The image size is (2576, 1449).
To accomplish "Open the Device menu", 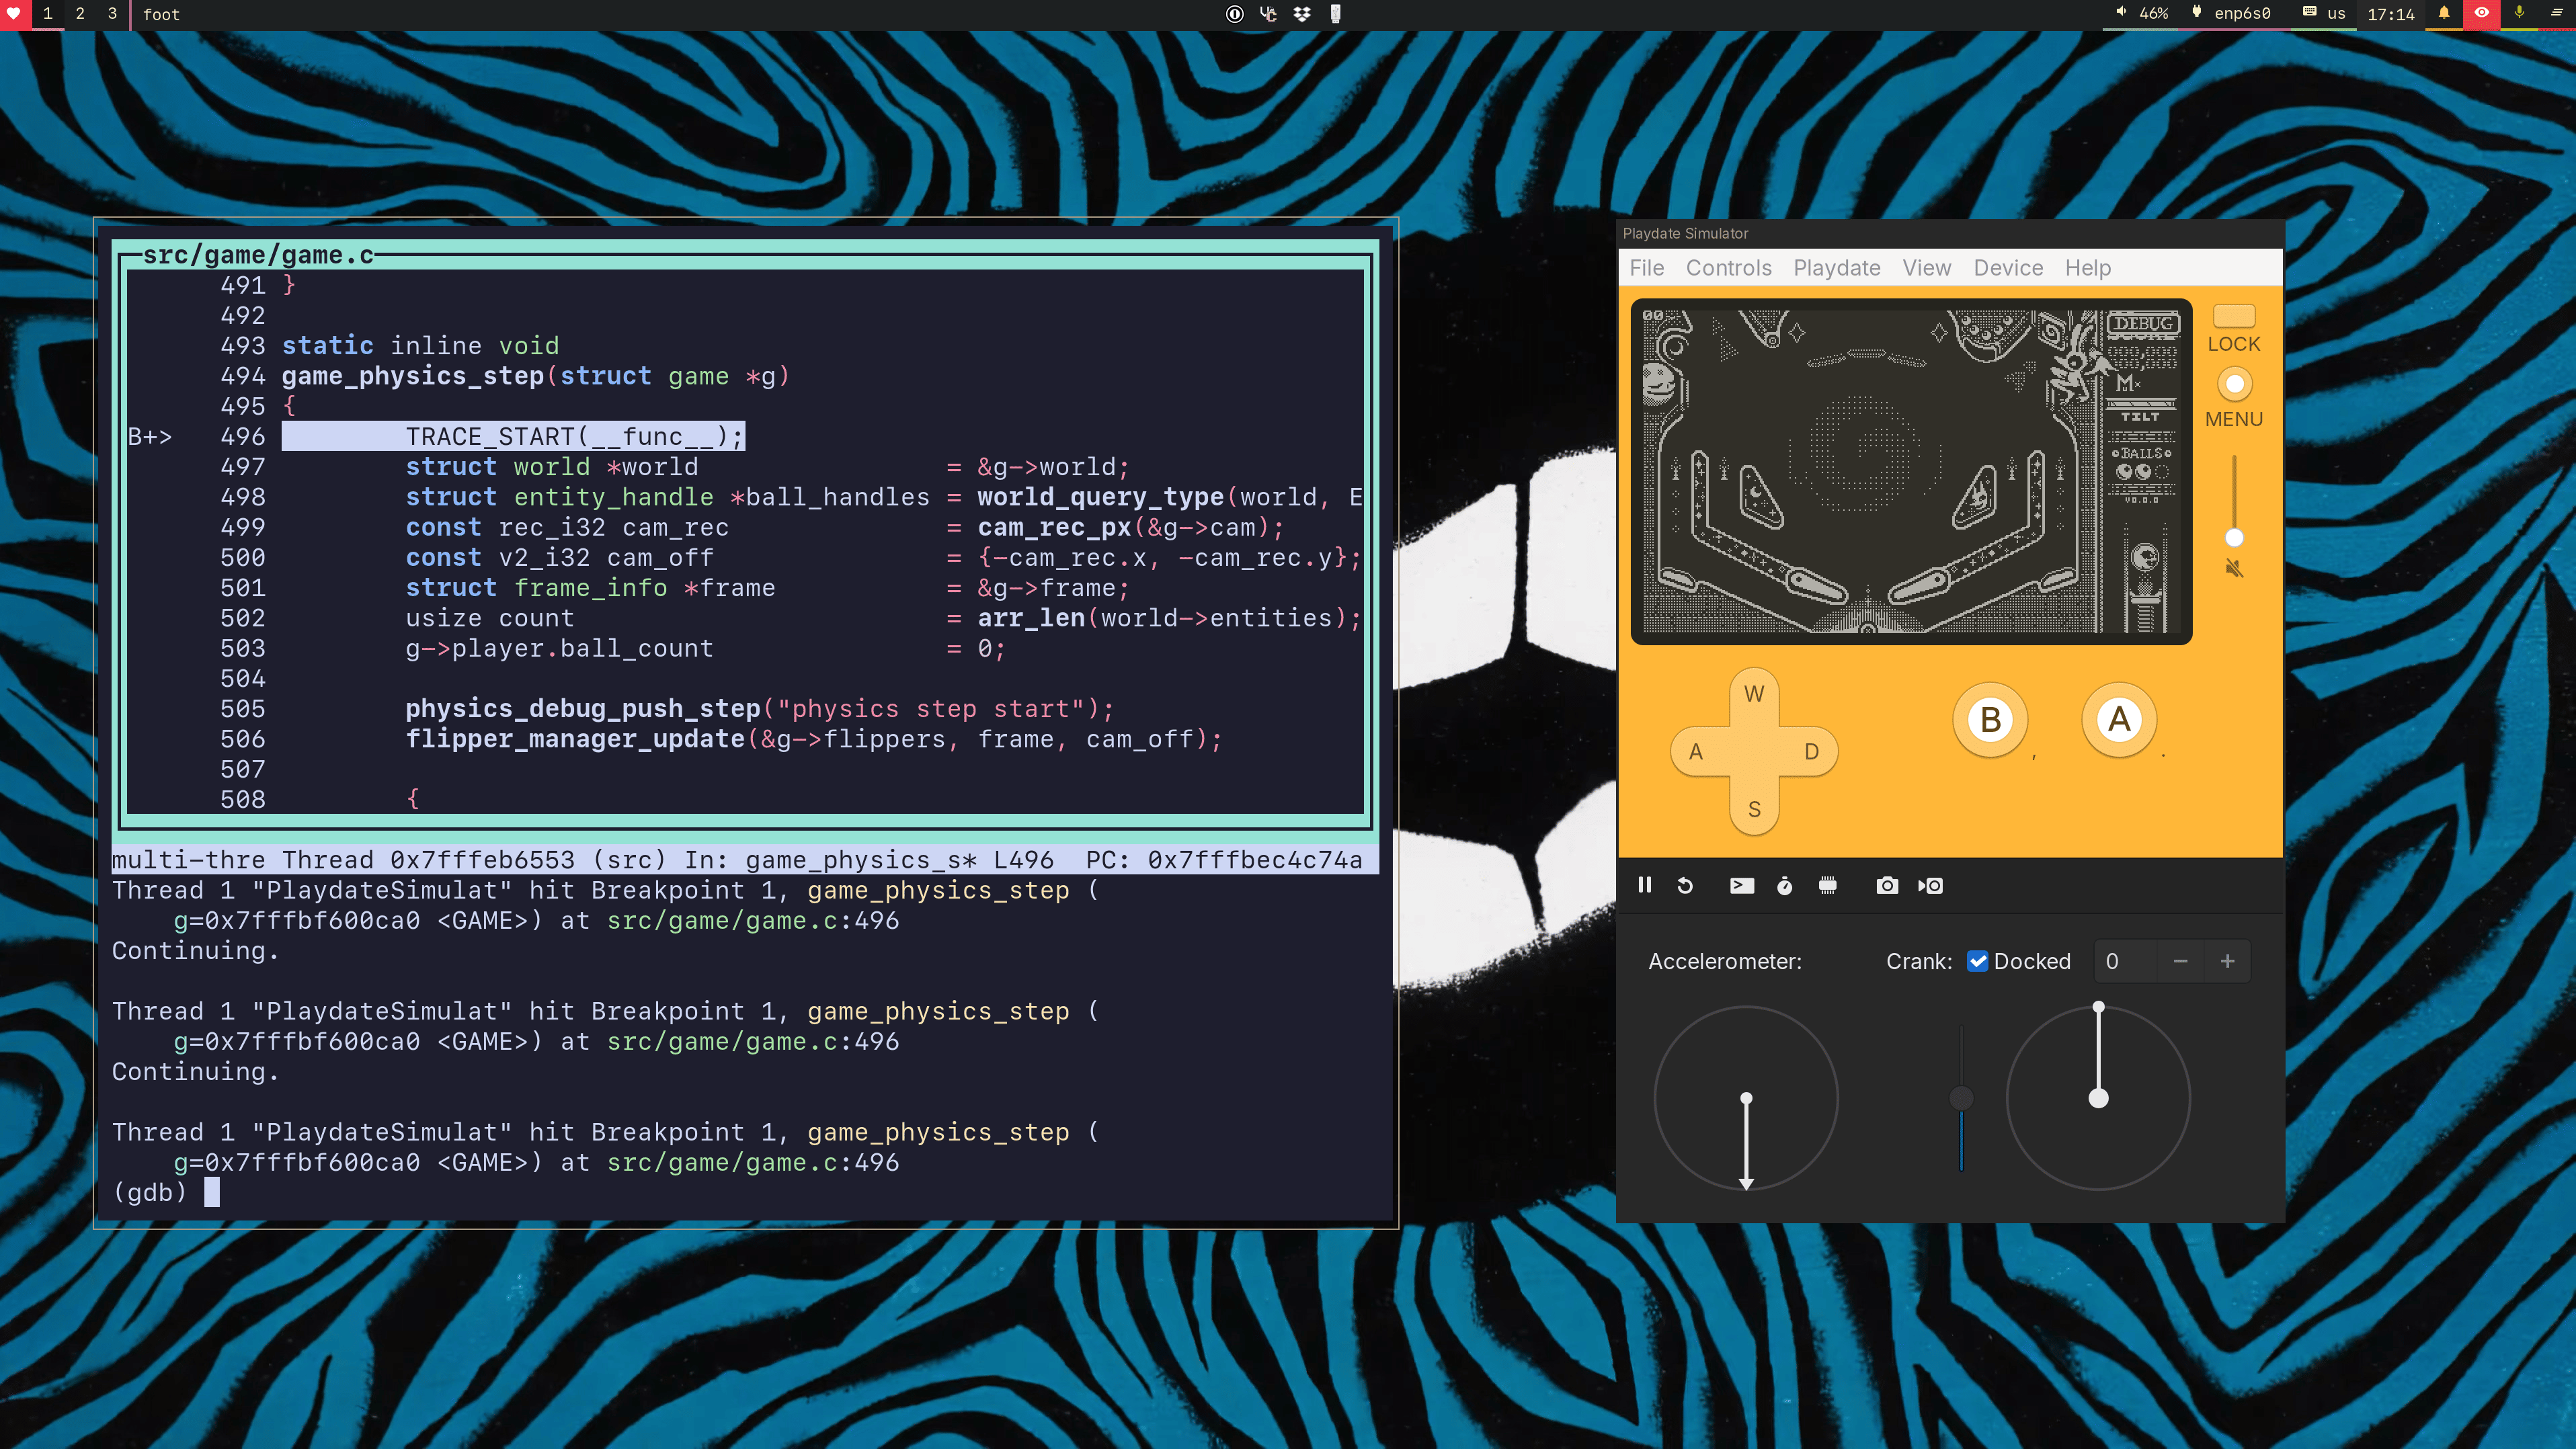I will point(2008,268).
